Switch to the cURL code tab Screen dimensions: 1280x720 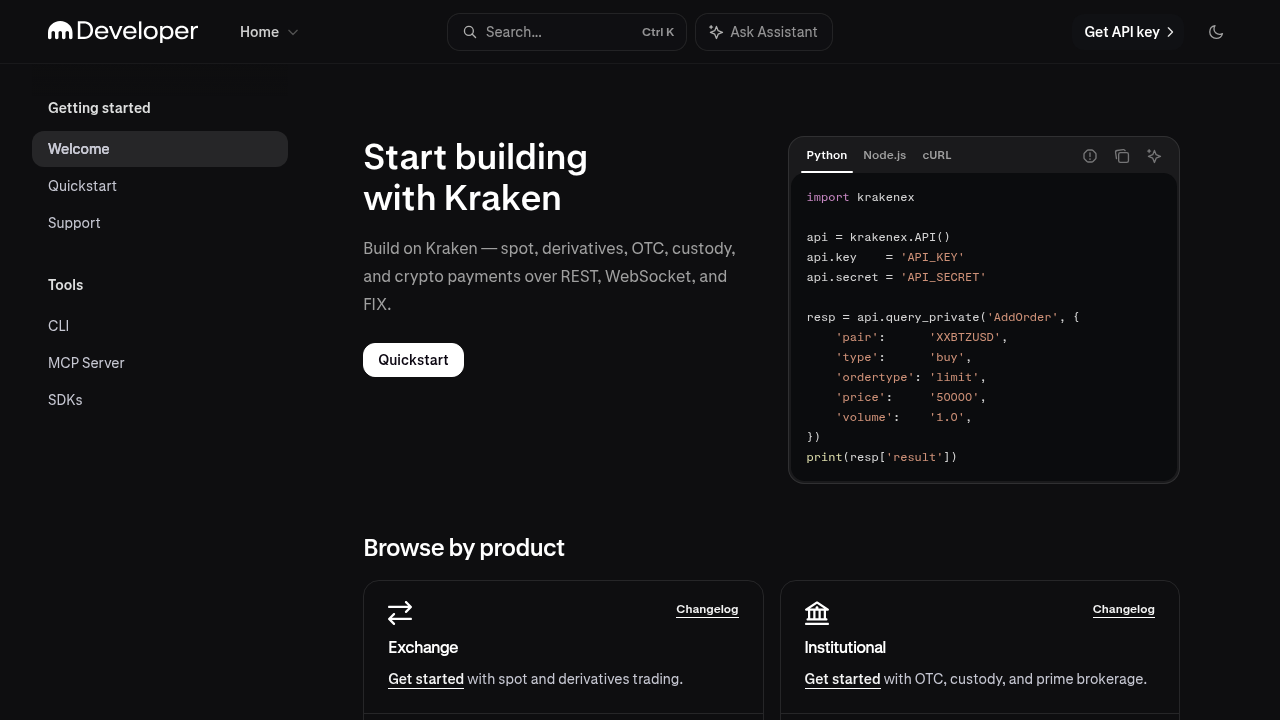pyautogui.click(x=937, y=155)
